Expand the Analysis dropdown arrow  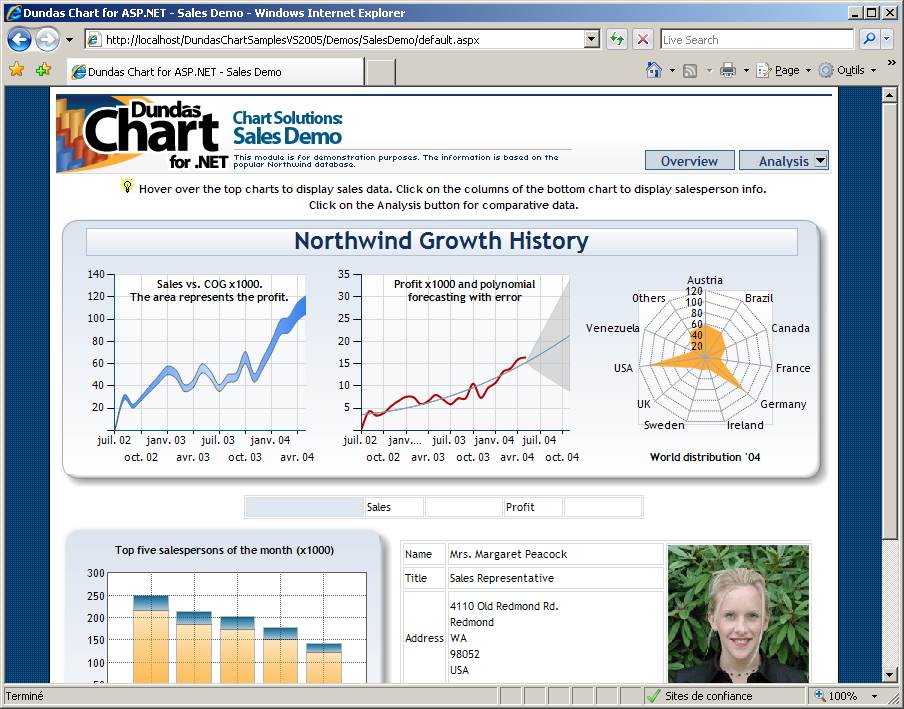click(821, 160)
